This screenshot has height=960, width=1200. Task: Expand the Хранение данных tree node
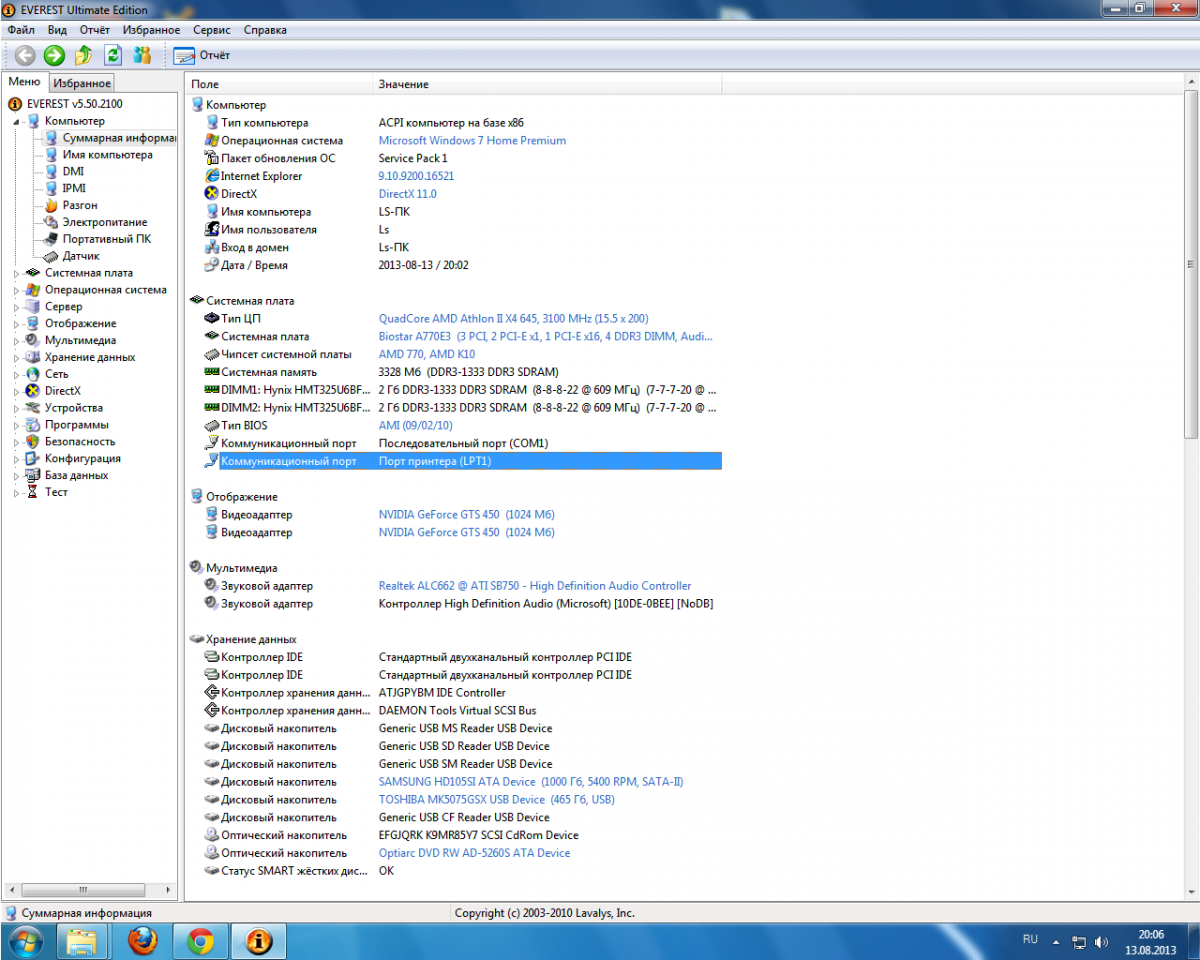pyautogui.click(x=17, y=357)
